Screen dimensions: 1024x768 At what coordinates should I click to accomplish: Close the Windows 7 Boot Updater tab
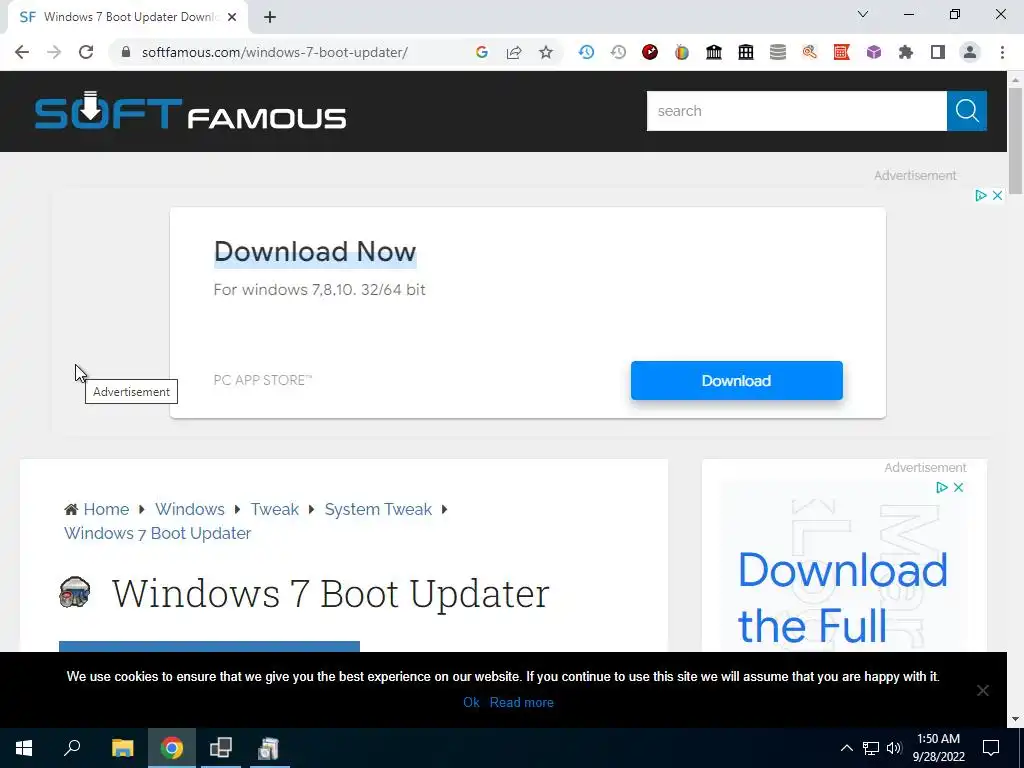[x=232, y=18]
